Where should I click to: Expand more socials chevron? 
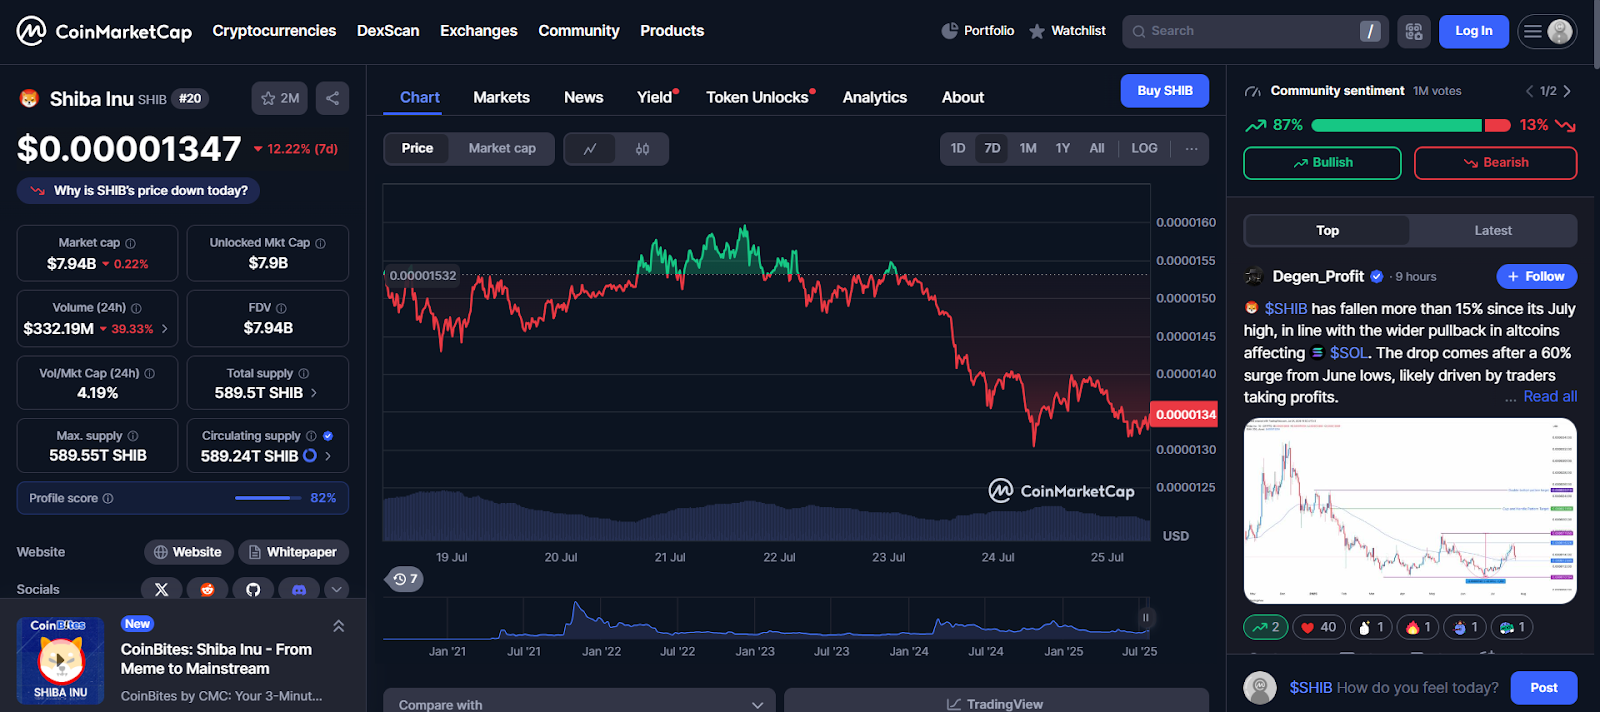[x=337, y=589]
